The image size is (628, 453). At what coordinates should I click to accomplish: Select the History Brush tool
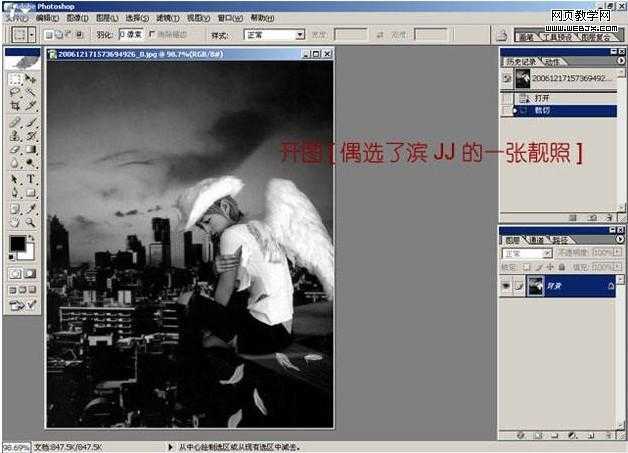pos(30,136)
